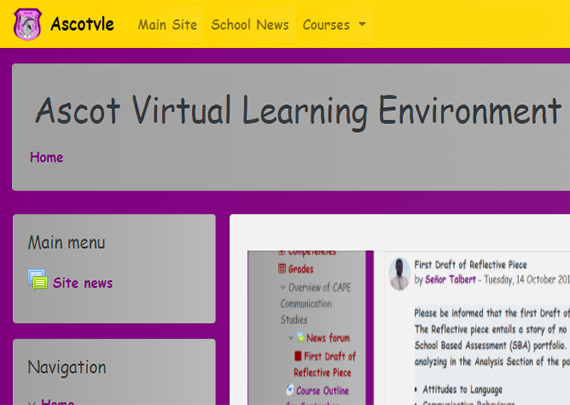Screen dimensions: 570x405
Task: Click the Ascot school crest logo
Action: coord(28,24)
